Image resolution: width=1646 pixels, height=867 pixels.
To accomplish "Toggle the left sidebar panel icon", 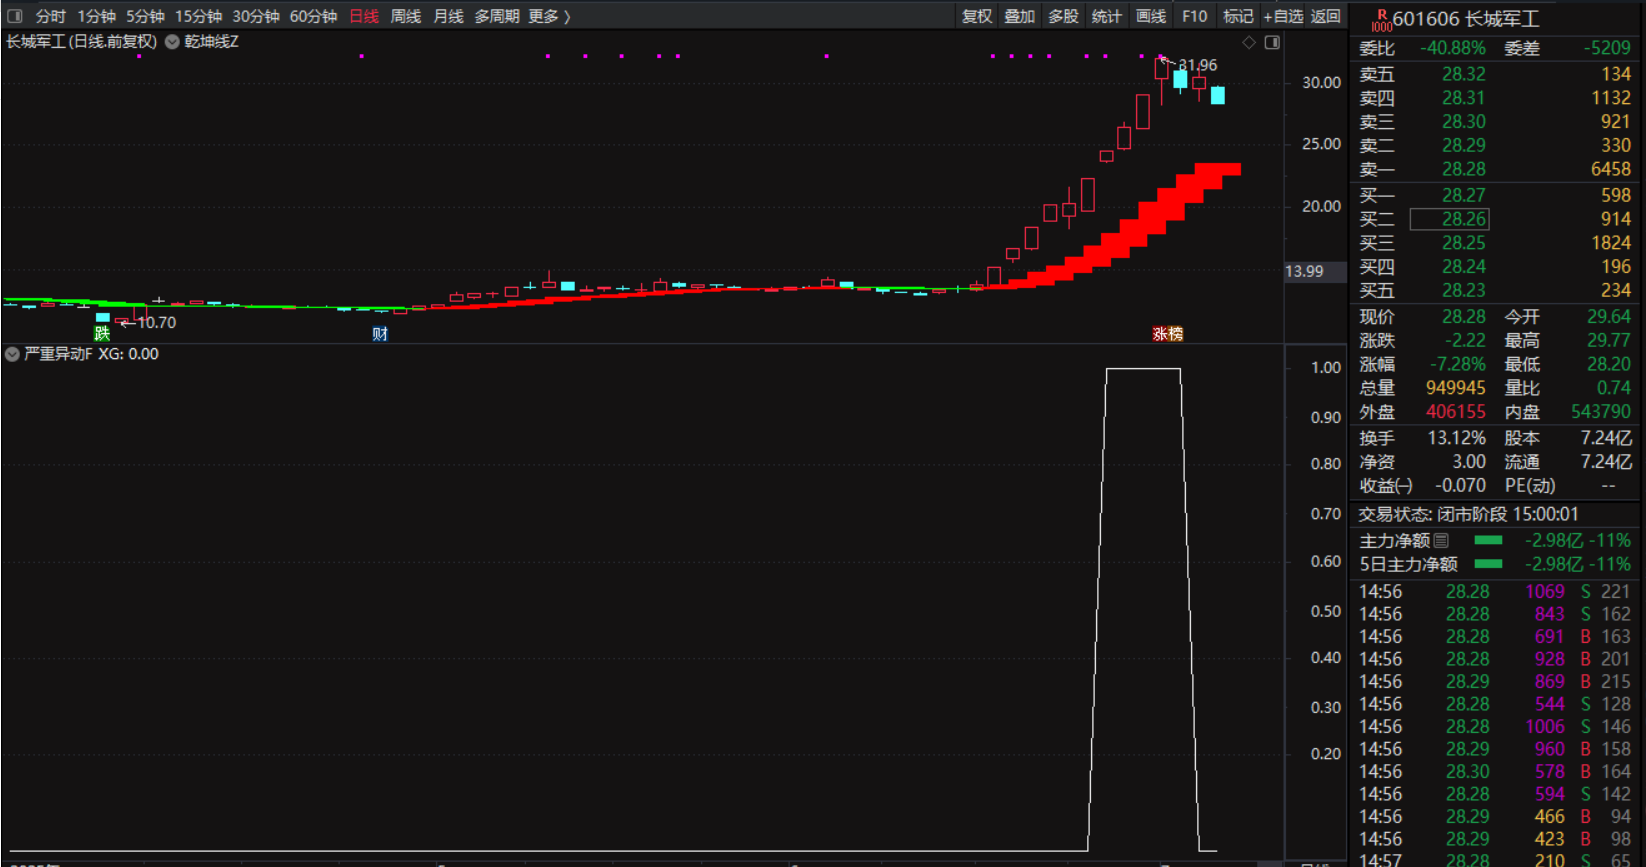I will tap(15, 16).
